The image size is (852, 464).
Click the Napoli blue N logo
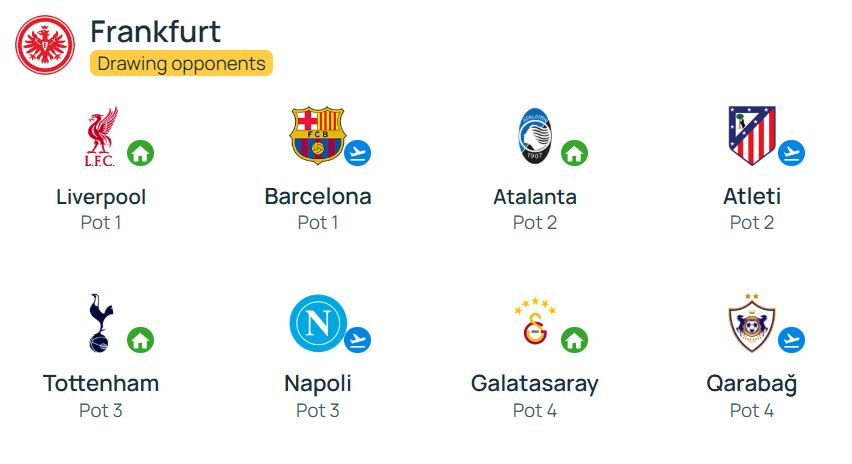318,323
